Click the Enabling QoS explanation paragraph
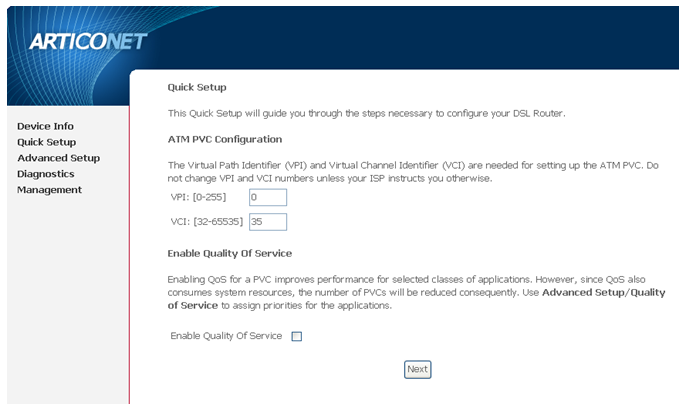683x407 pixels. pyautogui.click(x=416, y=292)
